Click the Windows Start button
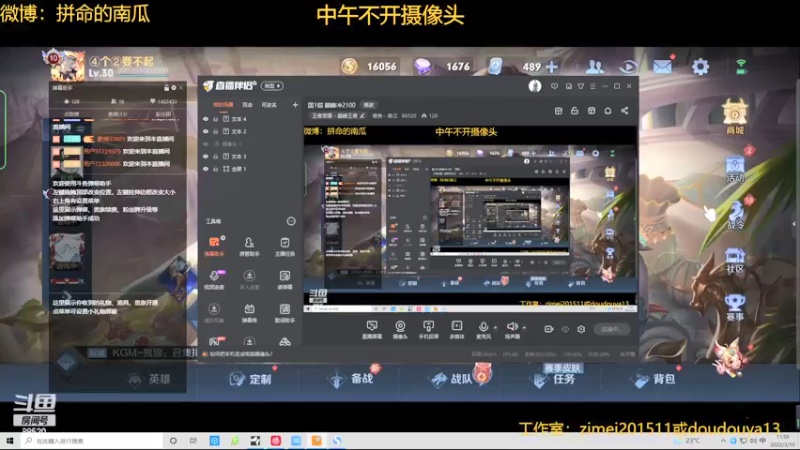 [9, 441]
